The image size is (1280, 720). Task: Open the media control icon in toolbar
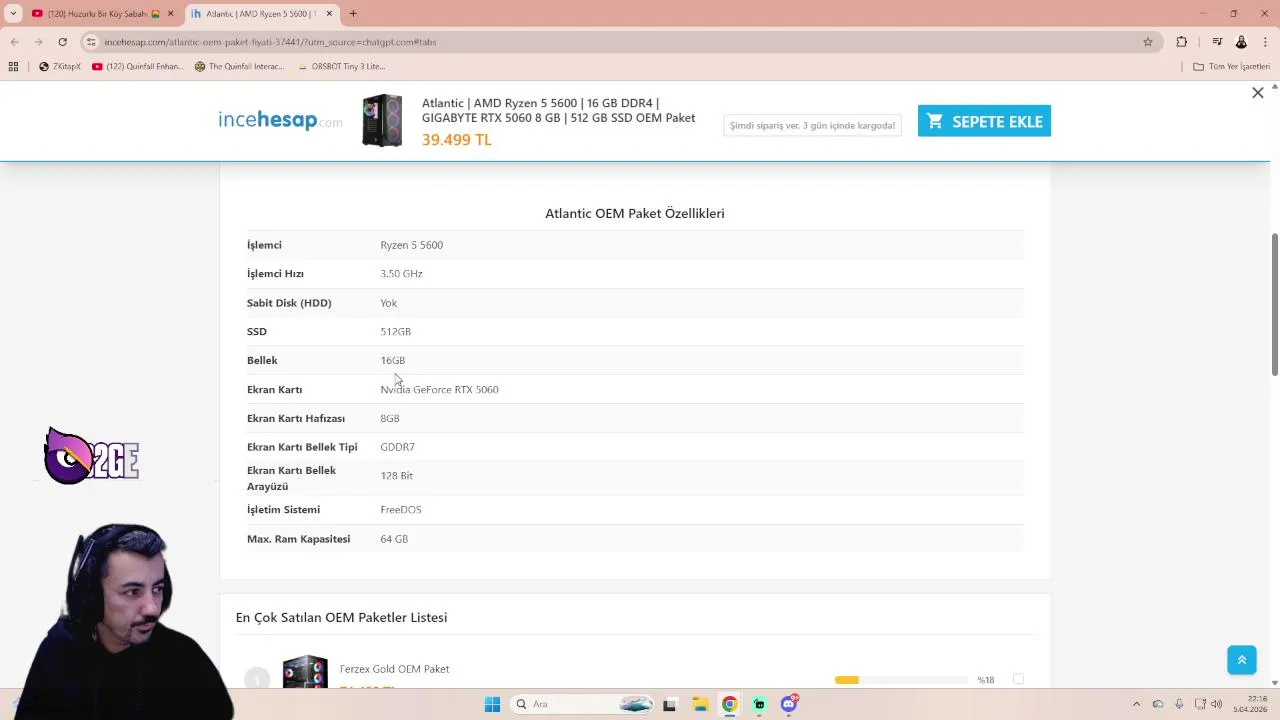tap(1217, 42)
